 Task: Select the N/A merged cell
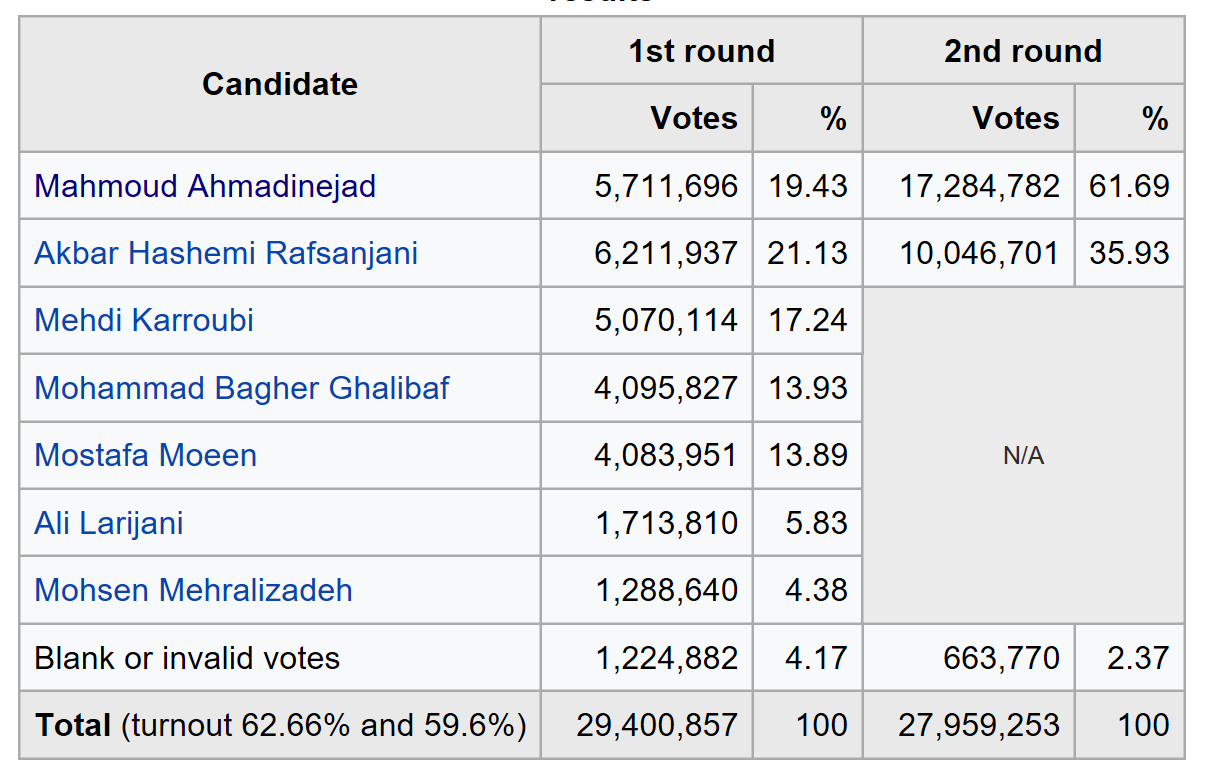coord(1023,455)
